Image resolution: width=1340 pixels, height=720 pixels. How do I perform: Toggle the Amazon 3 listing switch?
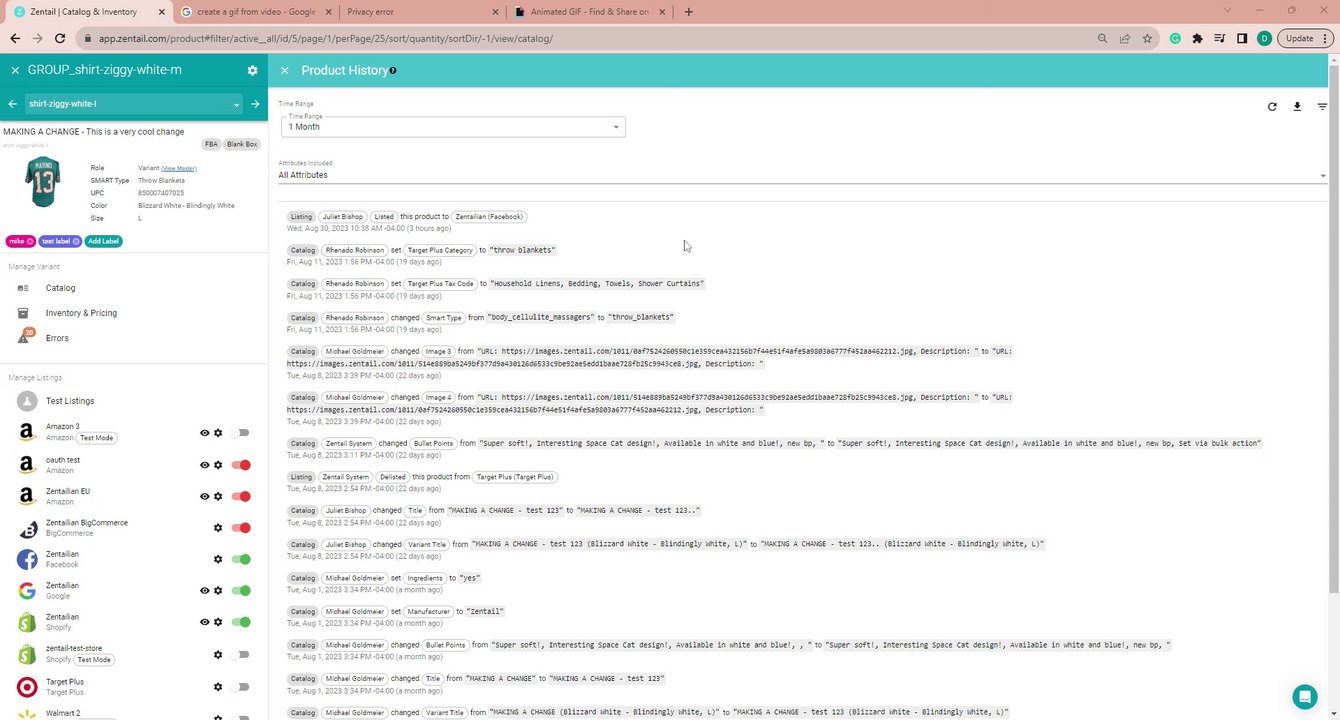240,433
